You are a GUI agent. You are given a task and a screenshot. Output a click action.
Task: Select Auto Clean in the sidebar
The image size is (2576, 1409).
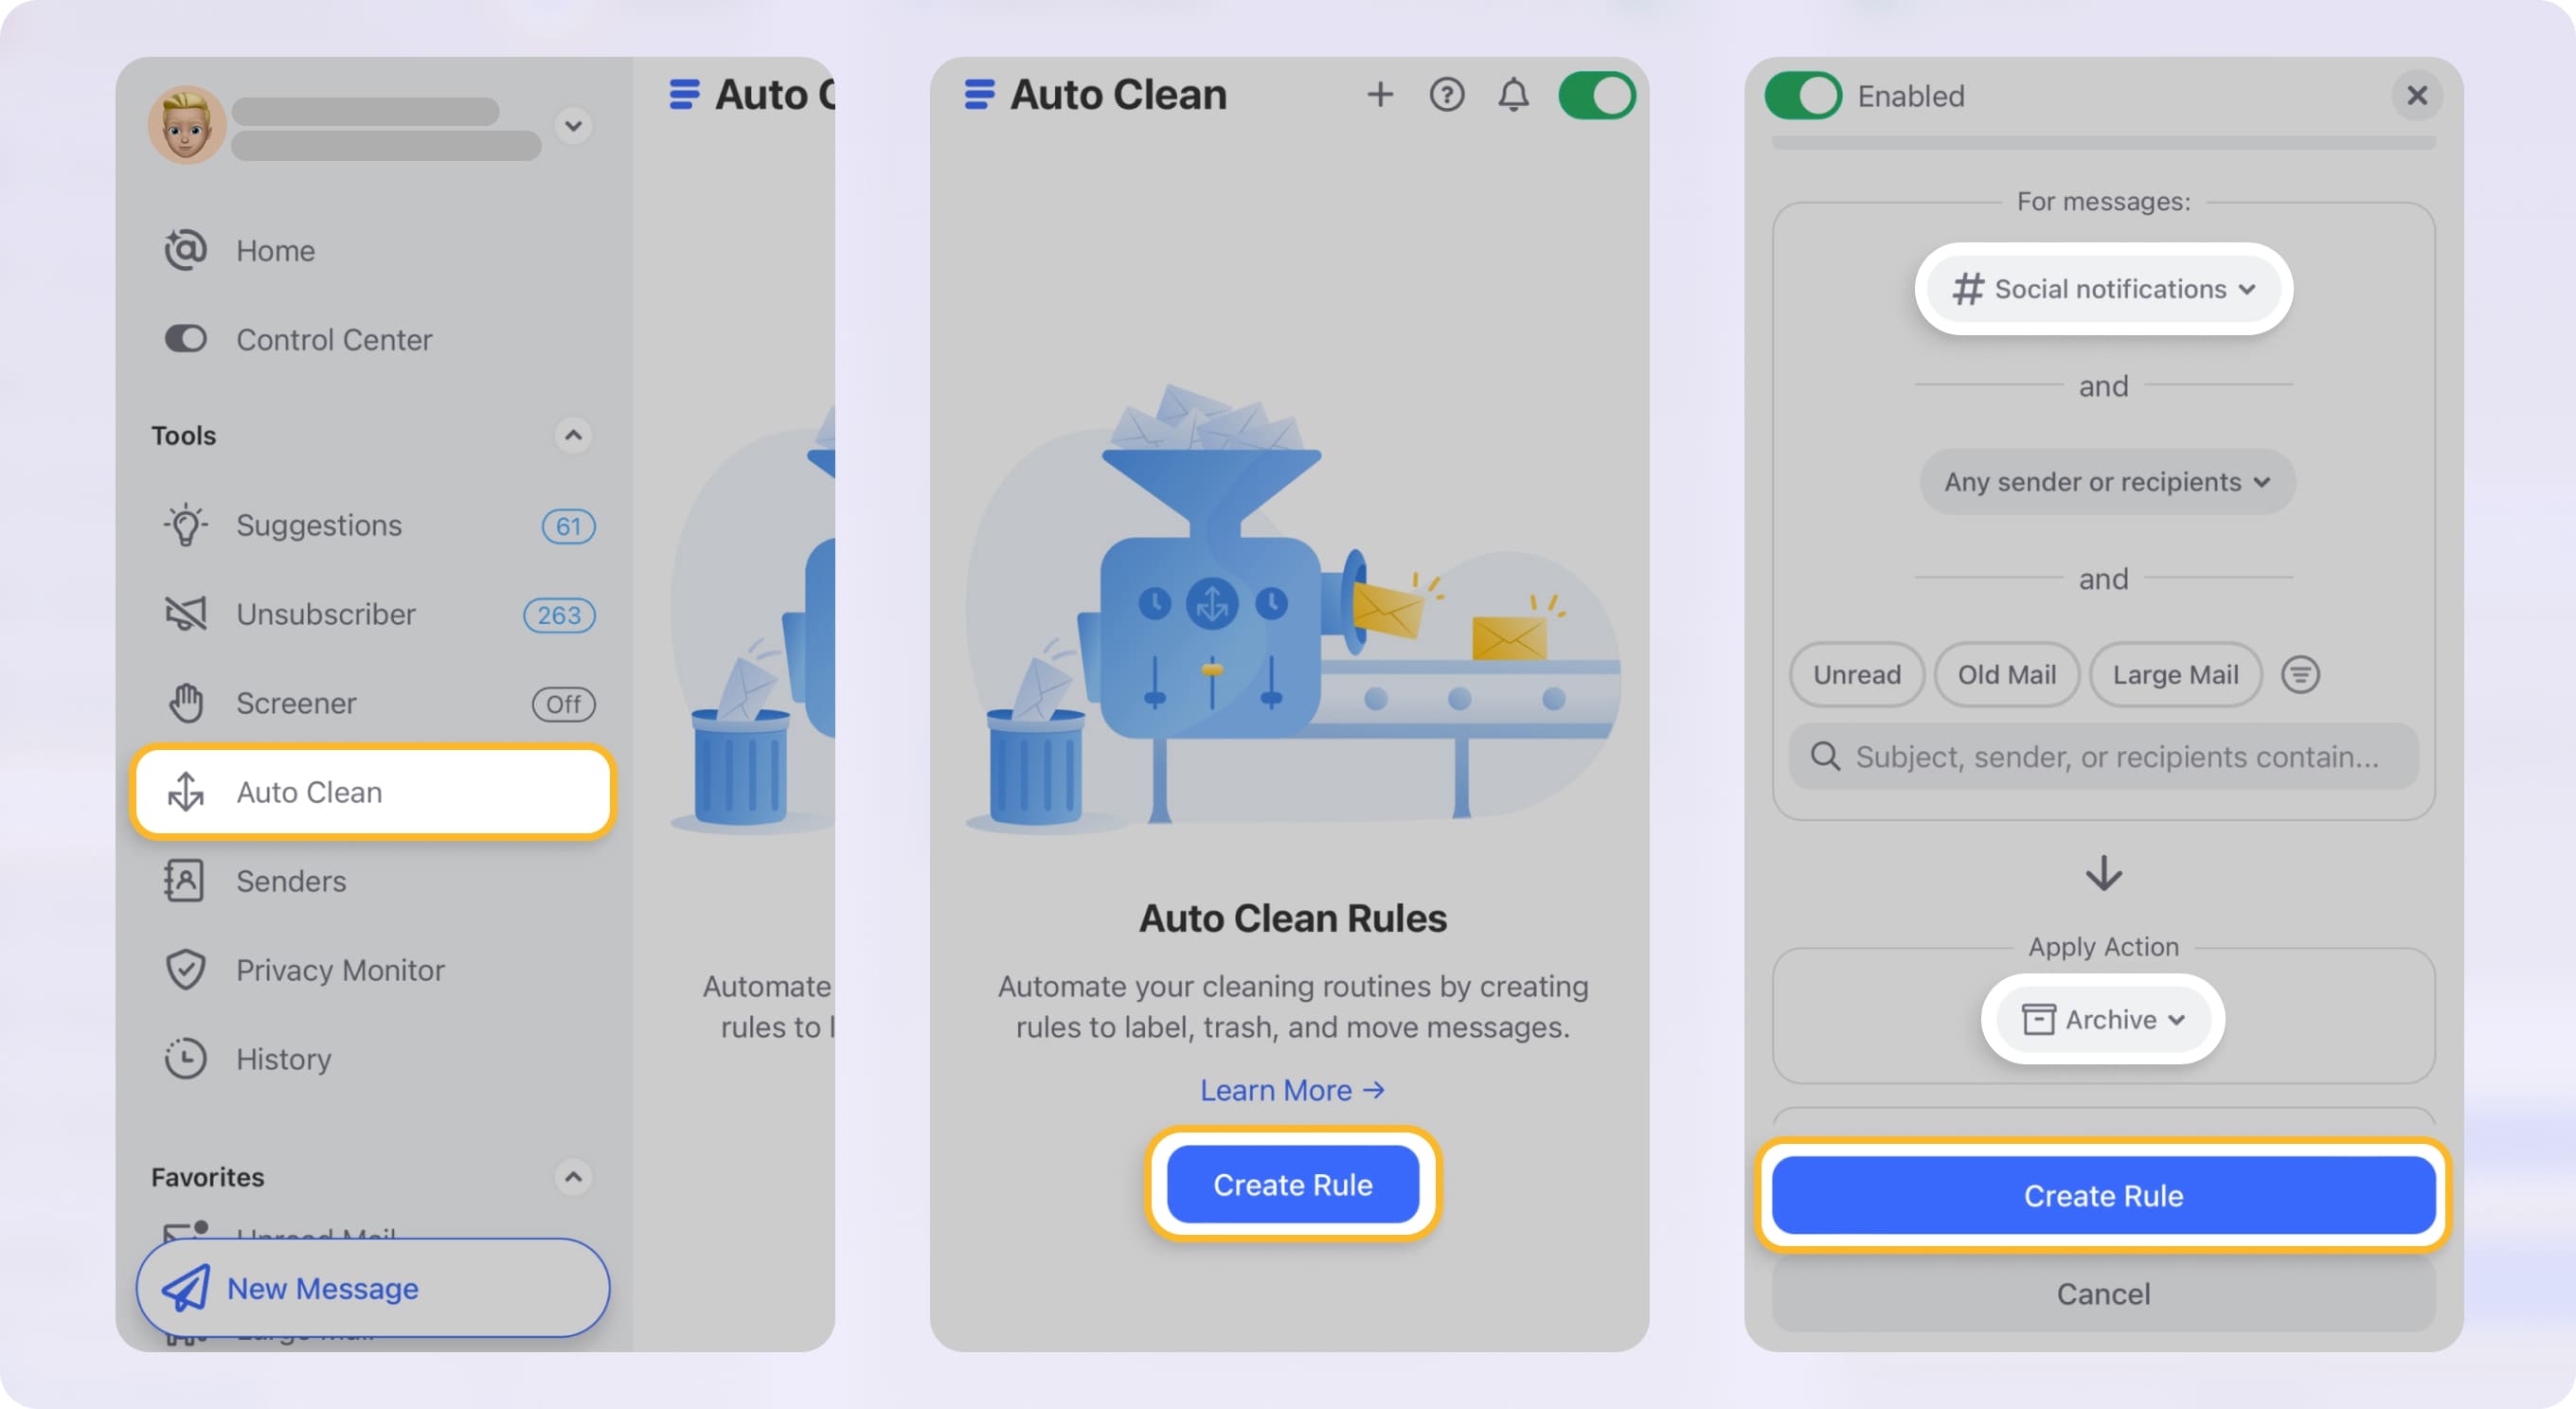tap(373, 792)
